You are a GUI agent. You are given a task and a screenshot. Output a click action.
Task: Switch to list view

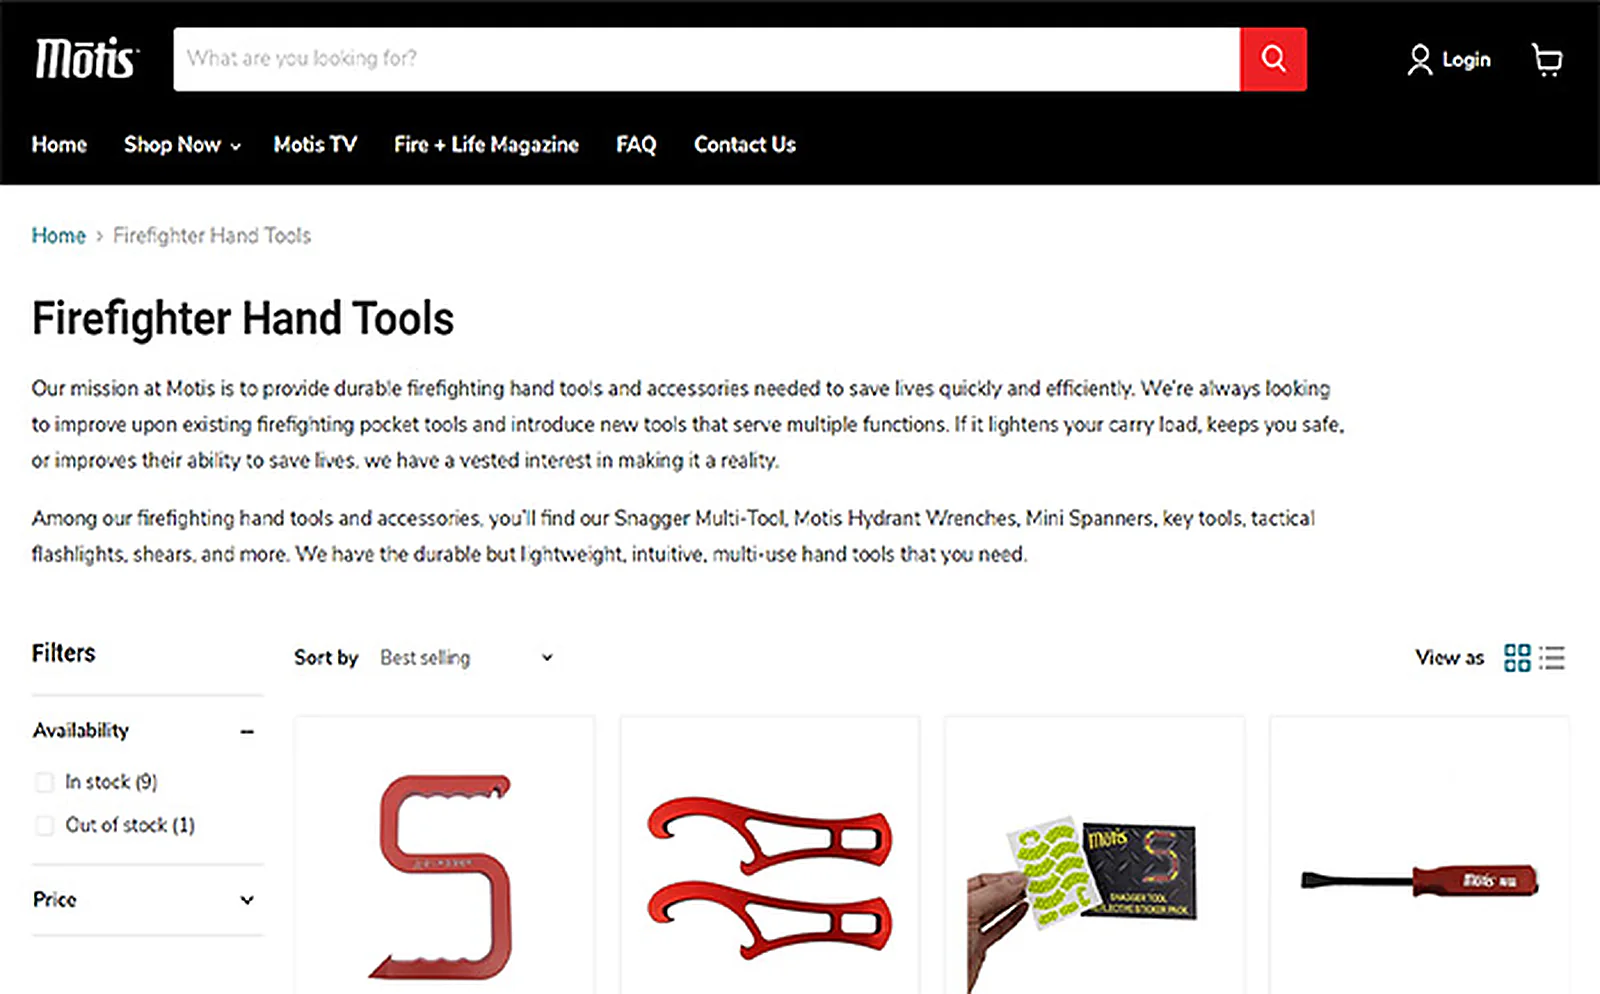1552,658
